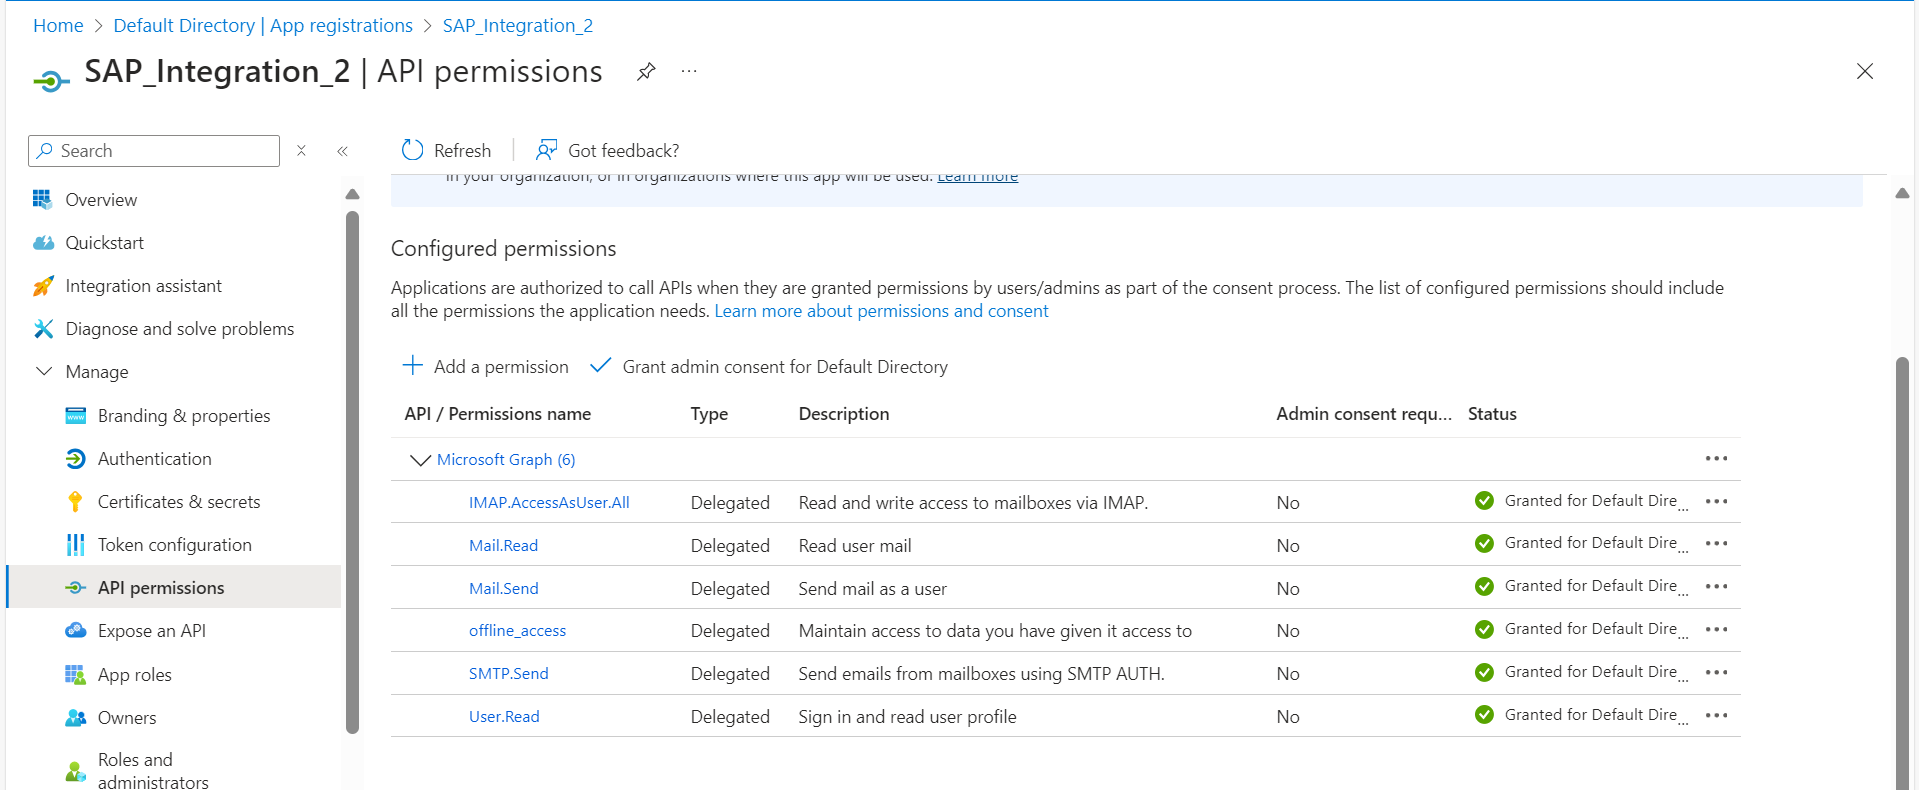Image resolution: width=1919 pixels, height=790 pixels.
Task: Click the Certificates key icon
Action: pyautogui.click(x=75, y=502)
